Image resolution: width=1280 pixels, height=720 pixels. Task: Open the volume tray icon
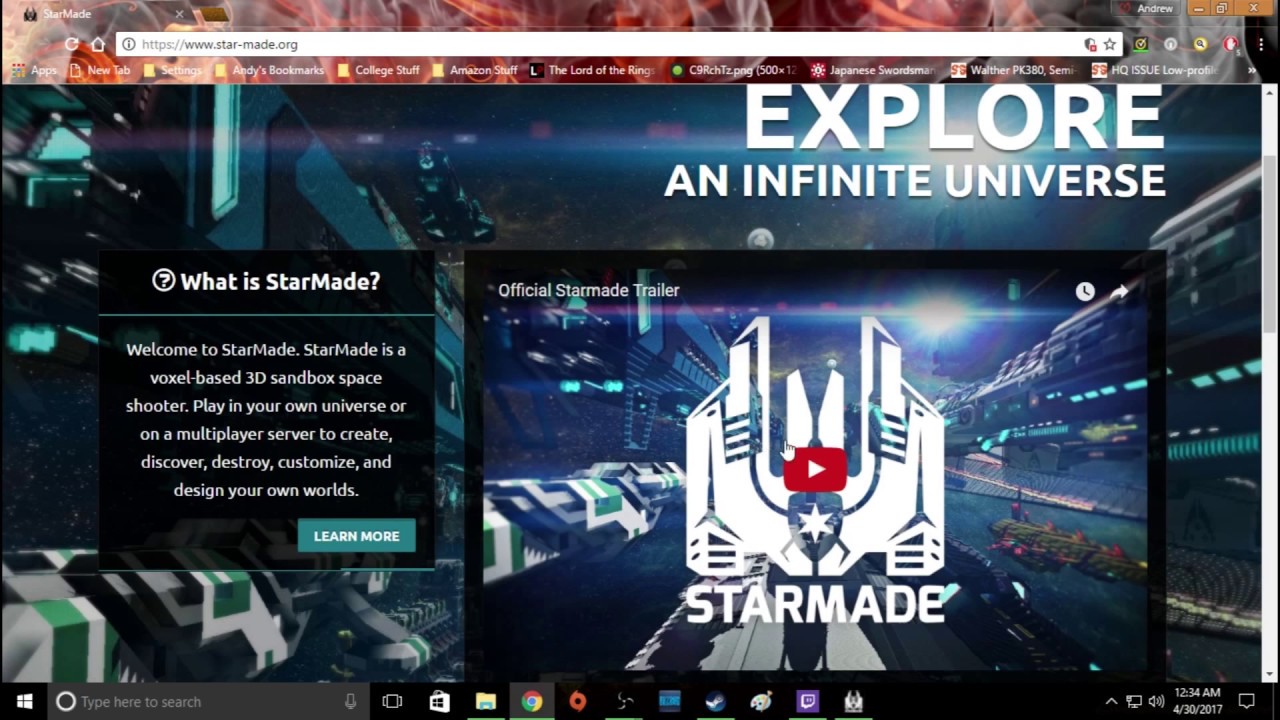tap(1157, 701)
